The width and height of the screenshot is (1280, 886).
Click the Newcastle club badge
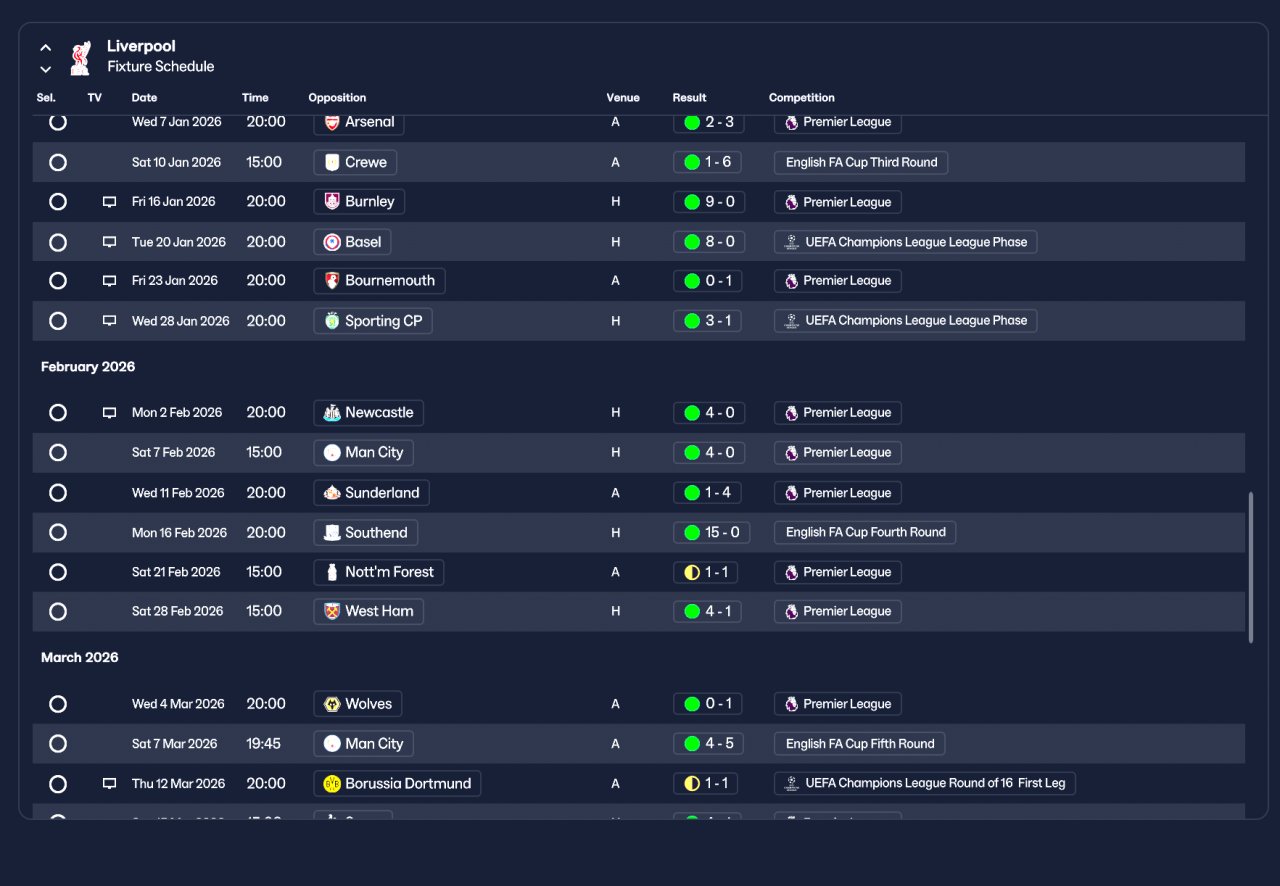(332, 413)
